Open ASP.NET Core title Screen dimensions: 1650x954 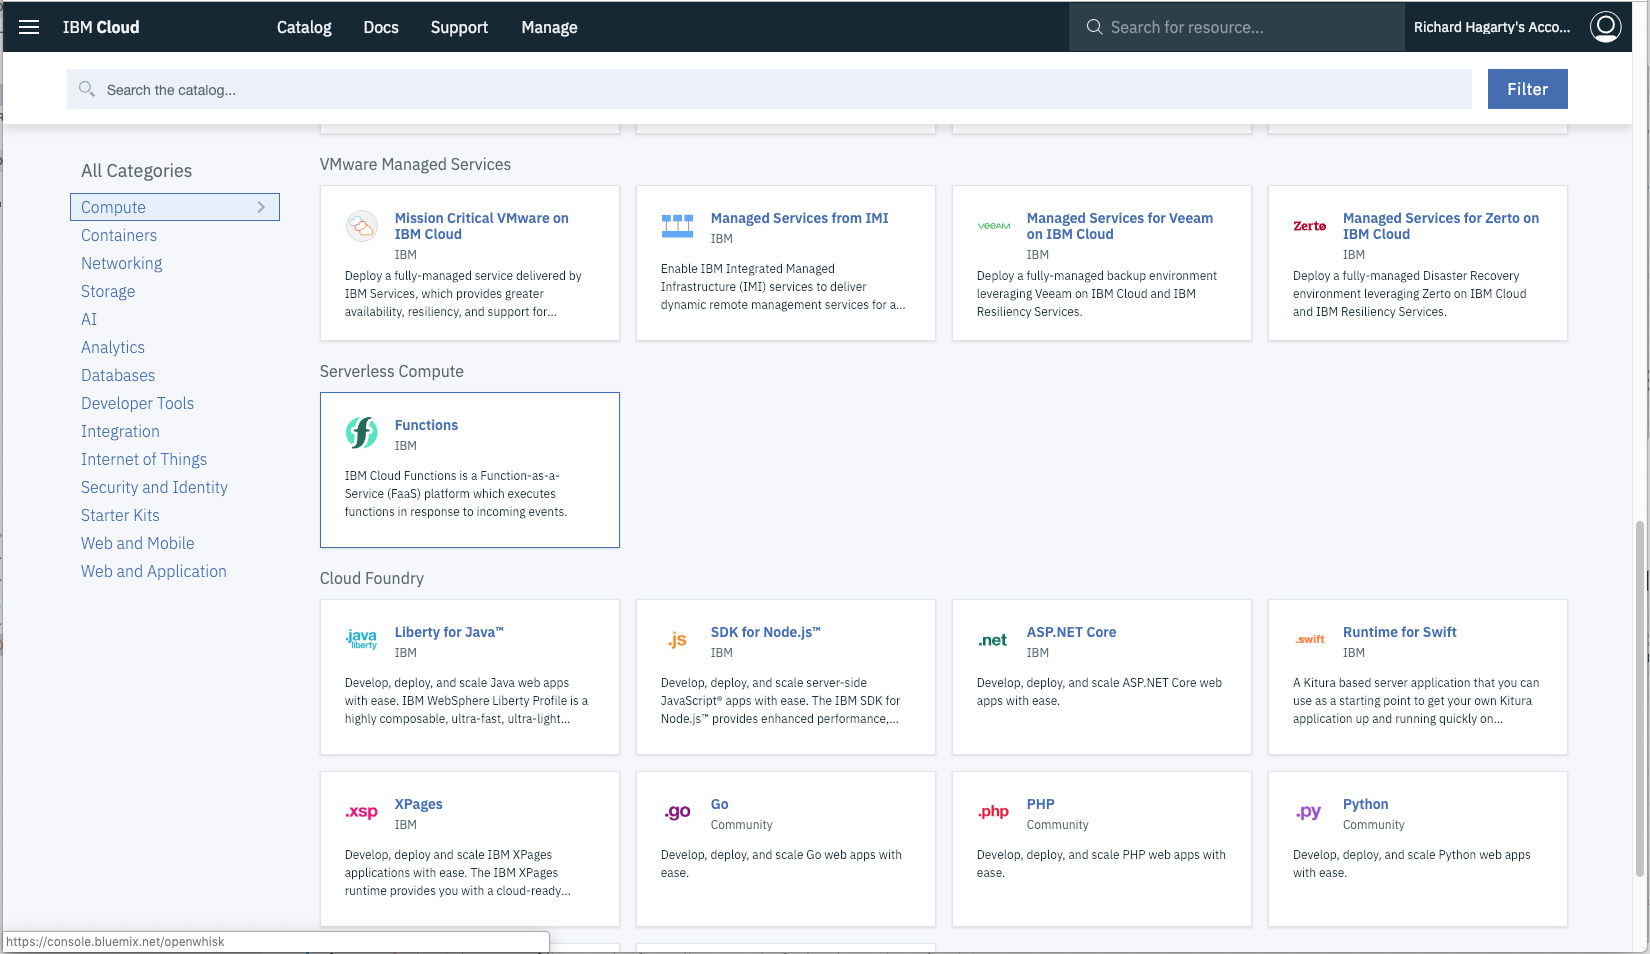coord(1071,632)
